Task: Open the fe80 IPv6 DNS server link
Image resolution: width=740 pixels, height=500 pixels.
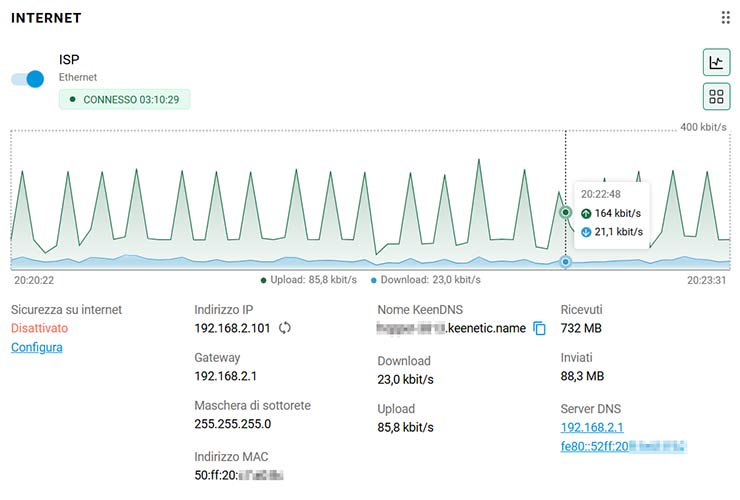Action: point(624,447)
